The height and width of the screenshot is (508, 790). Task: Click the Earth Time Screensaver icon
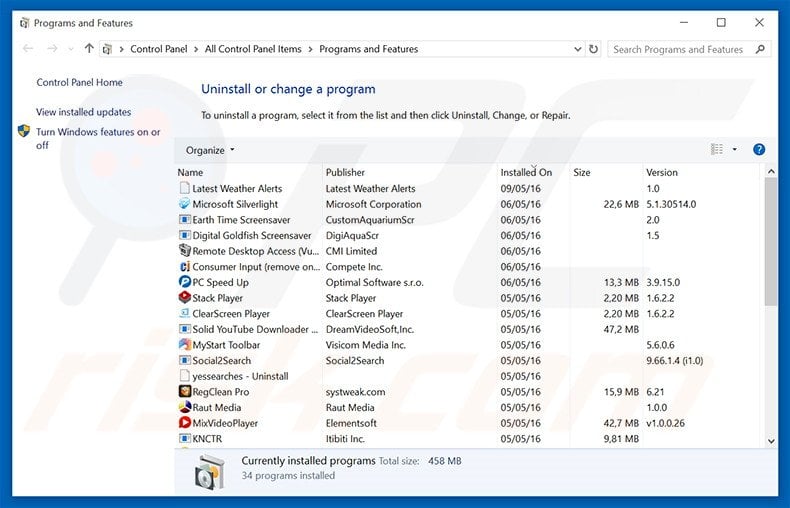(x=184, y=219)
